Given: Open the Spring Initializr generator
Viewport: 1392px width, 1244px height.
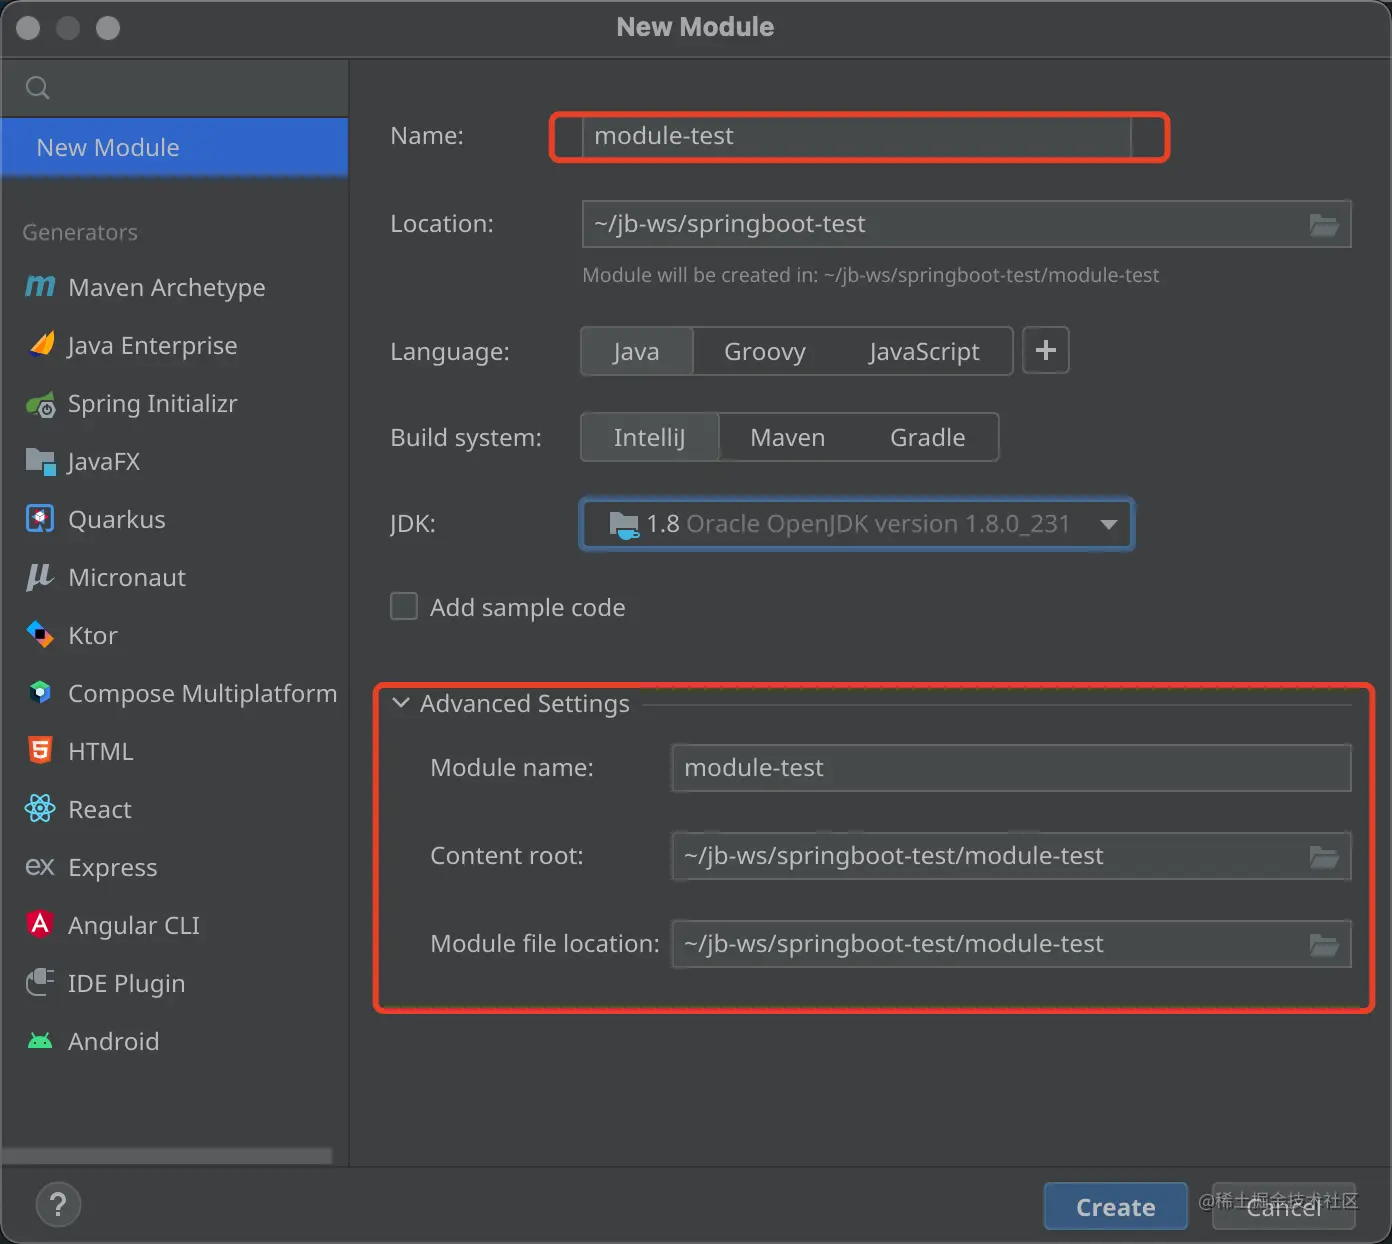Looking at the screenshot, I should (x=175, y=403).
